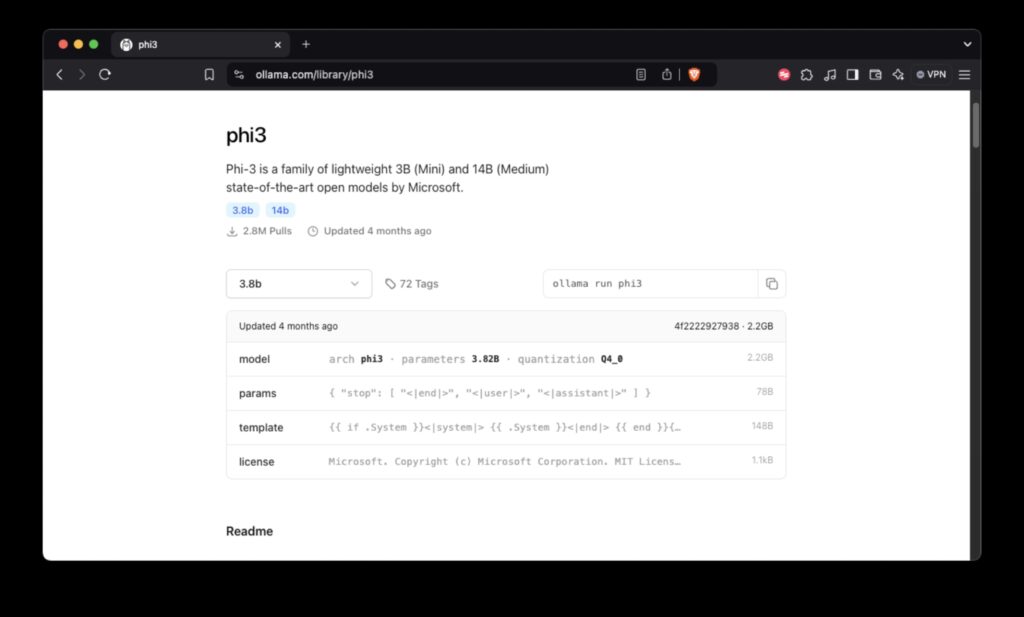Open reader mode from address bar
This screenshot has width=1024, height=617.
[641, 74]
